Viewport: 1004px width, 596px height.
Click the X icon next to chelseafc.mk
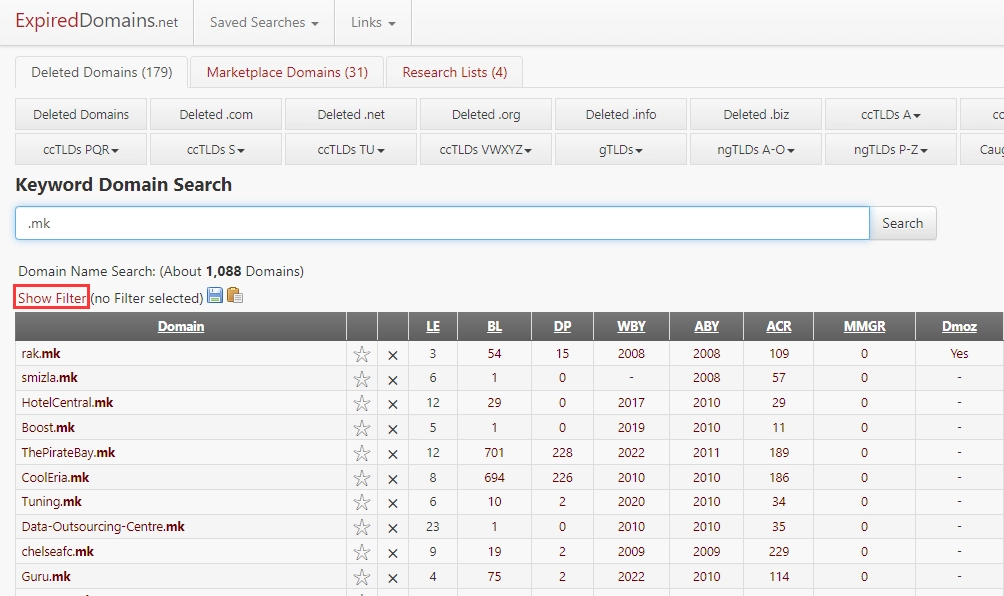pyautogui.click(x=393, y=552)
